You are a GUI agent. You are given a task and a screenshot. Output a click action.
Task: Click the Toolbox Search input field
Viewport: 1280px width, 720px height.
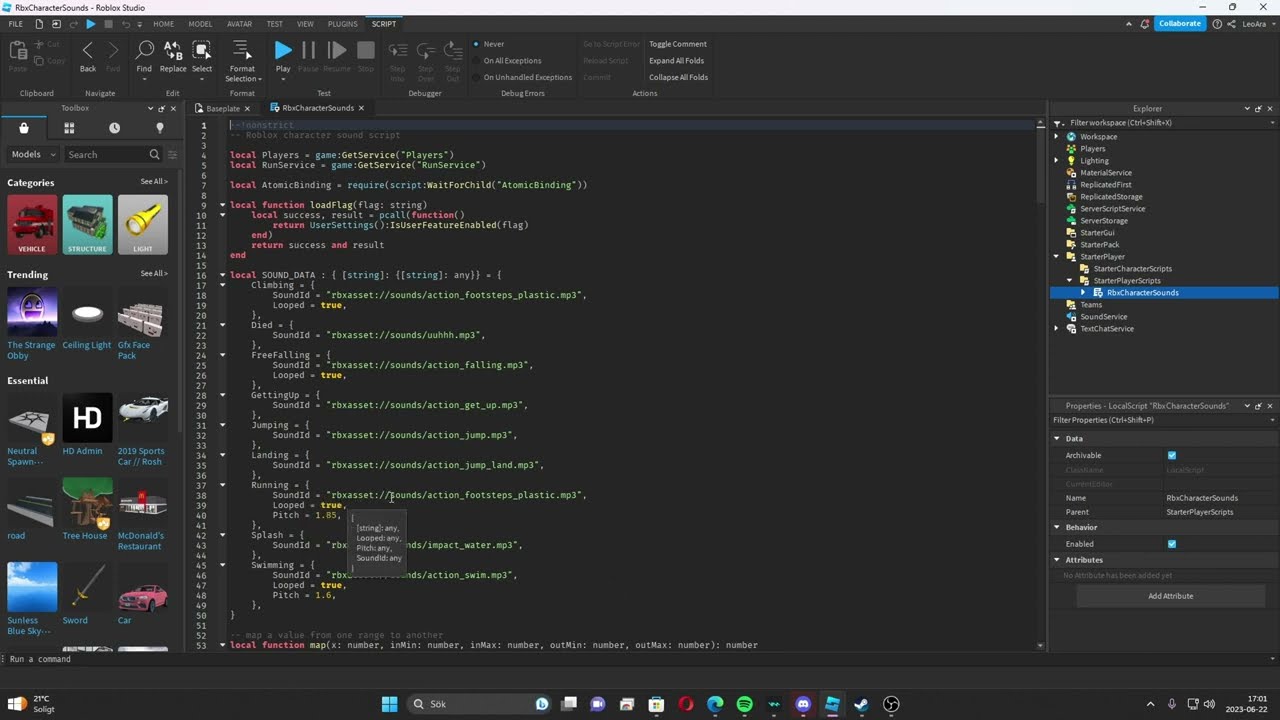[106, 155]
